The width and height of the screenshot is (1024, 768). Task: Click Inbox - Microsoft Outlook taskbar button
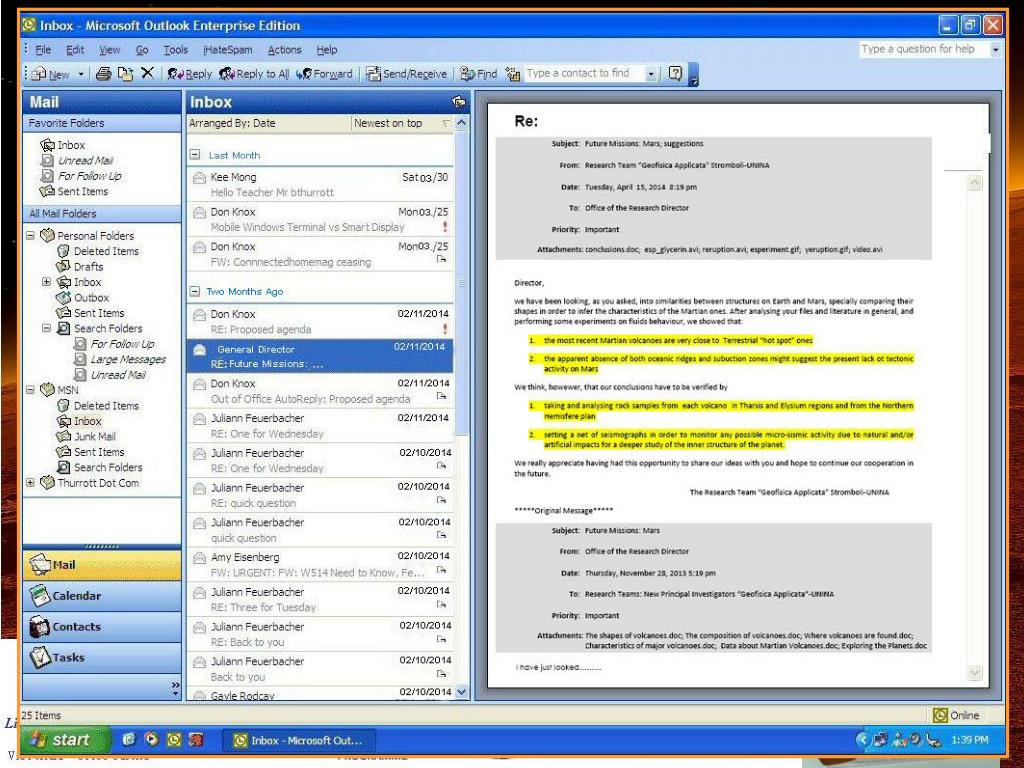tap(299, 740)
